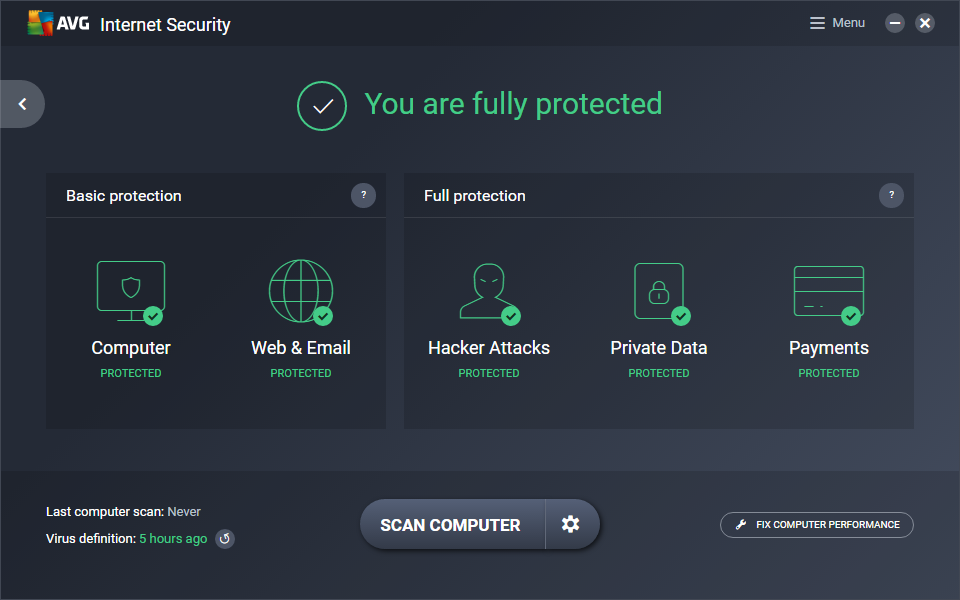Screen dimensions: 960x600
Task: Click Fix Computer Performance button
Action: point(816,525)
